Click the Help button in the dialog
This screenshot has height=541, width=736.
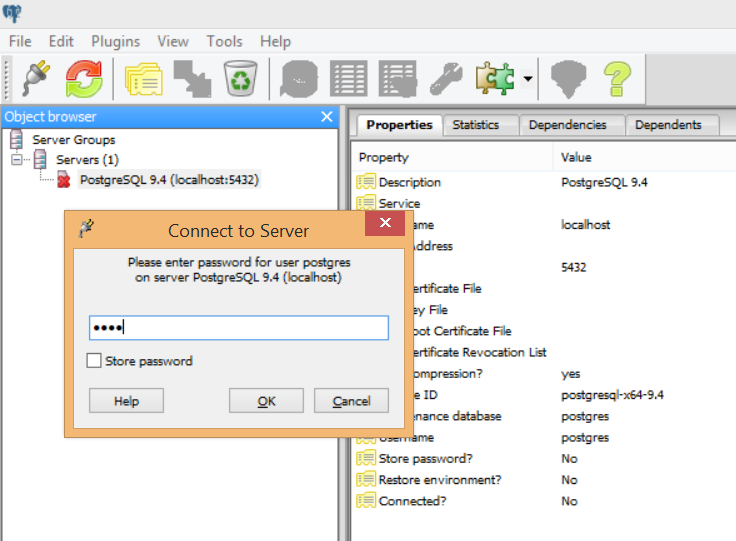pos(126,401)
